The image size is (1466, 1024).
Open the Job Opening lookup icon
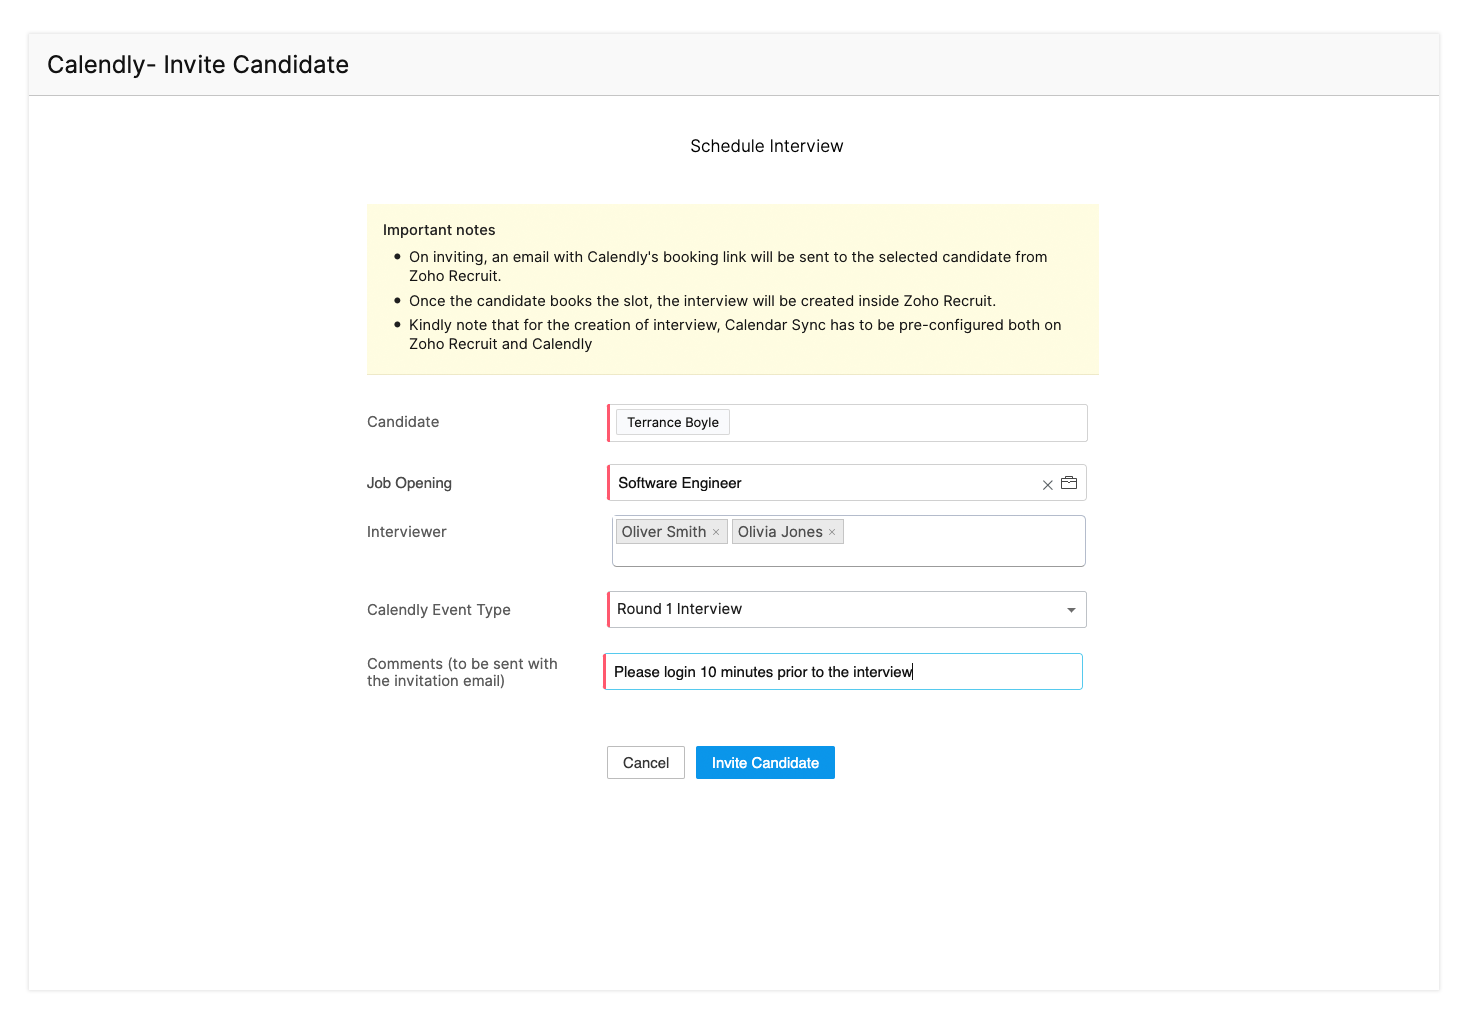1069,483
